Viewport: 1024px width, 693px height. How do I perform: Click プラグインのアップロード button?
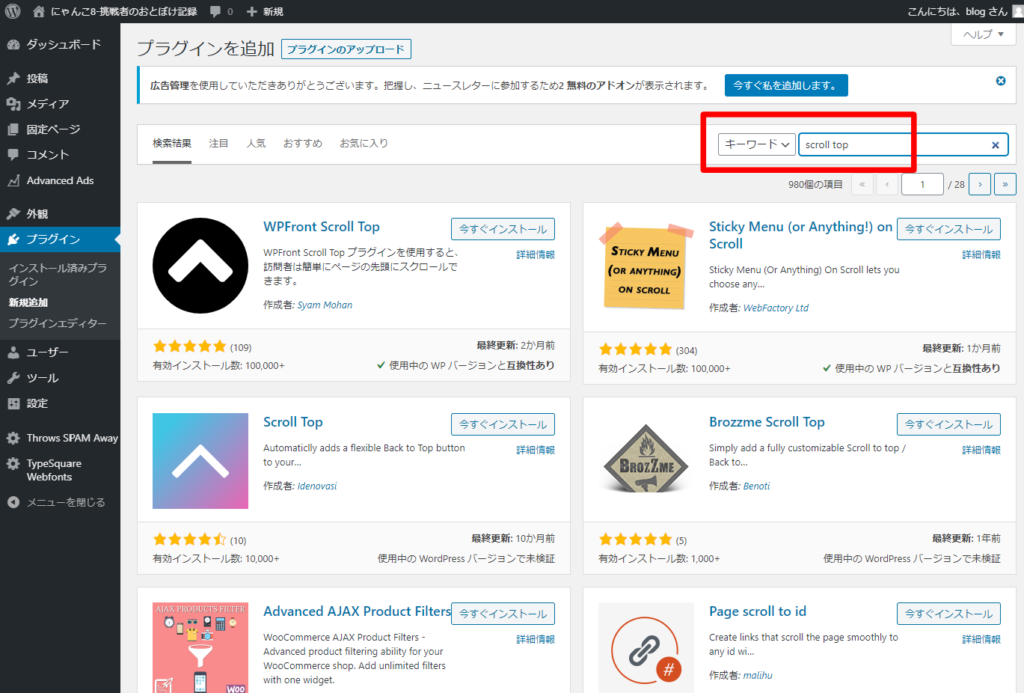(346, 49)
